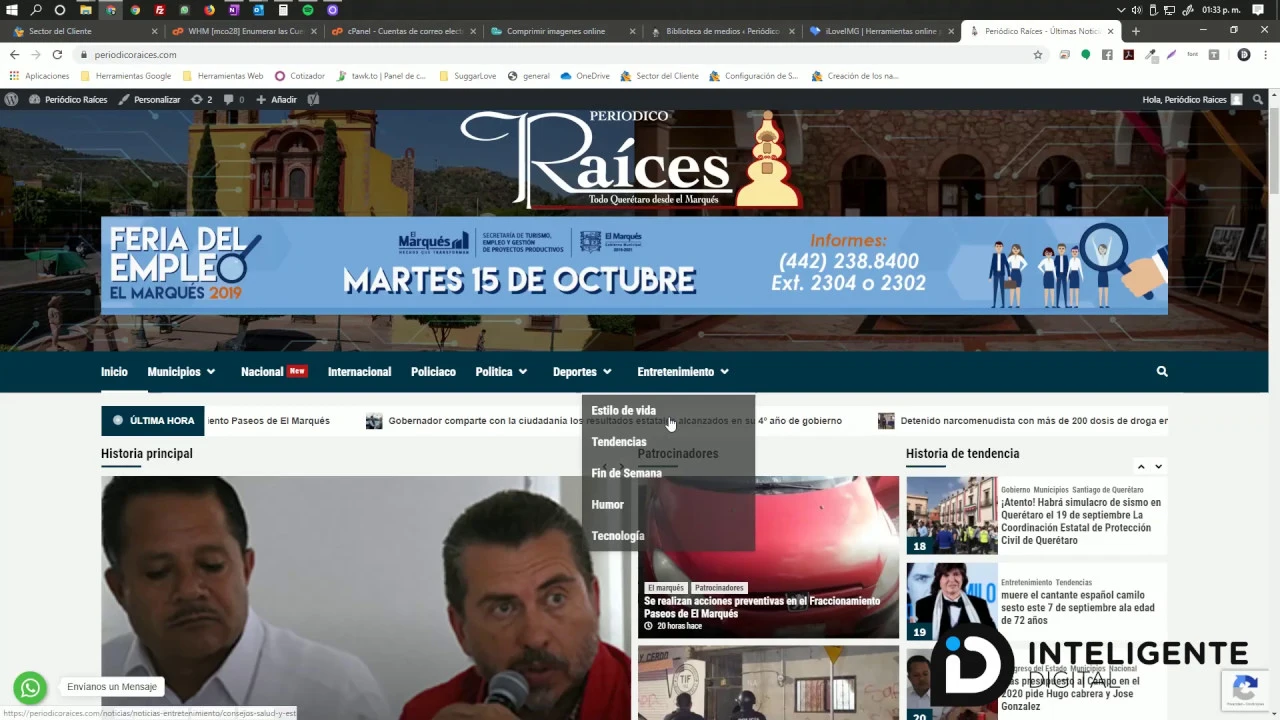Open the Internacional section
This screenshot has height=720, width=1280.
click(359, 372)
